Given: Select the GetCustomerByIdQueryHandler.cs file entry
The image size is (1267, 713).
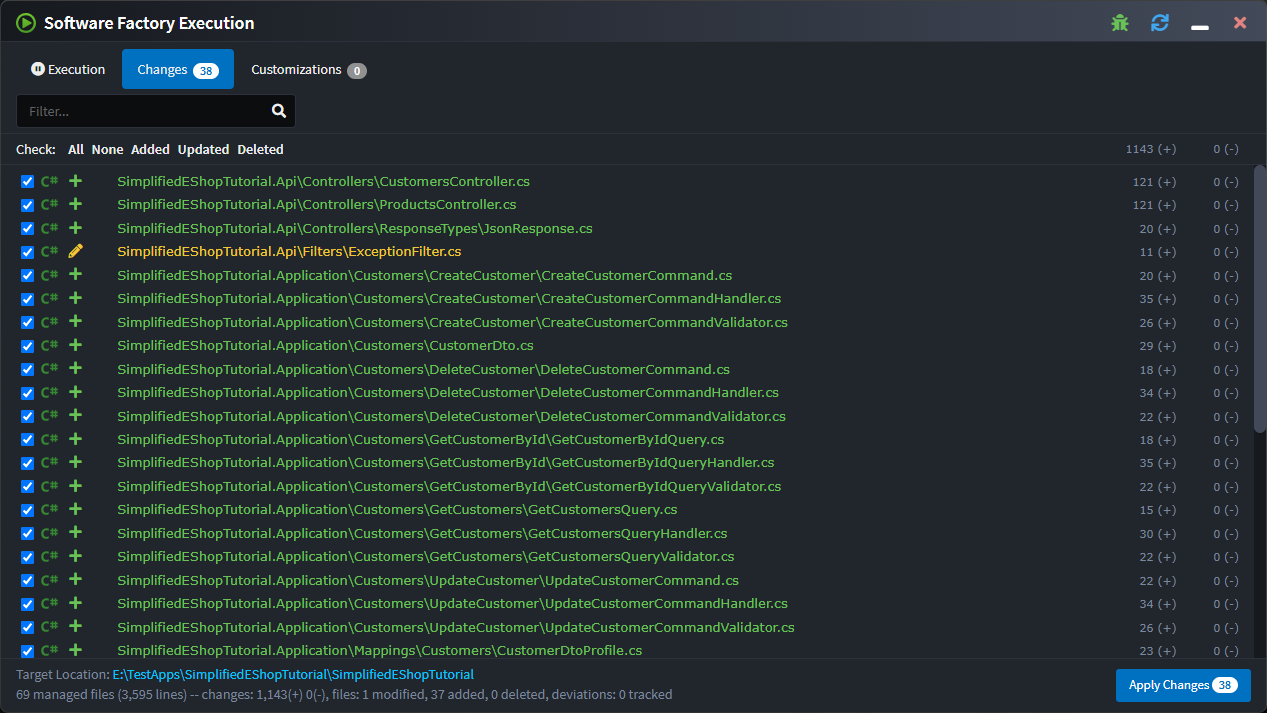Looking at the screenshot, I should [x=446, y=462].
